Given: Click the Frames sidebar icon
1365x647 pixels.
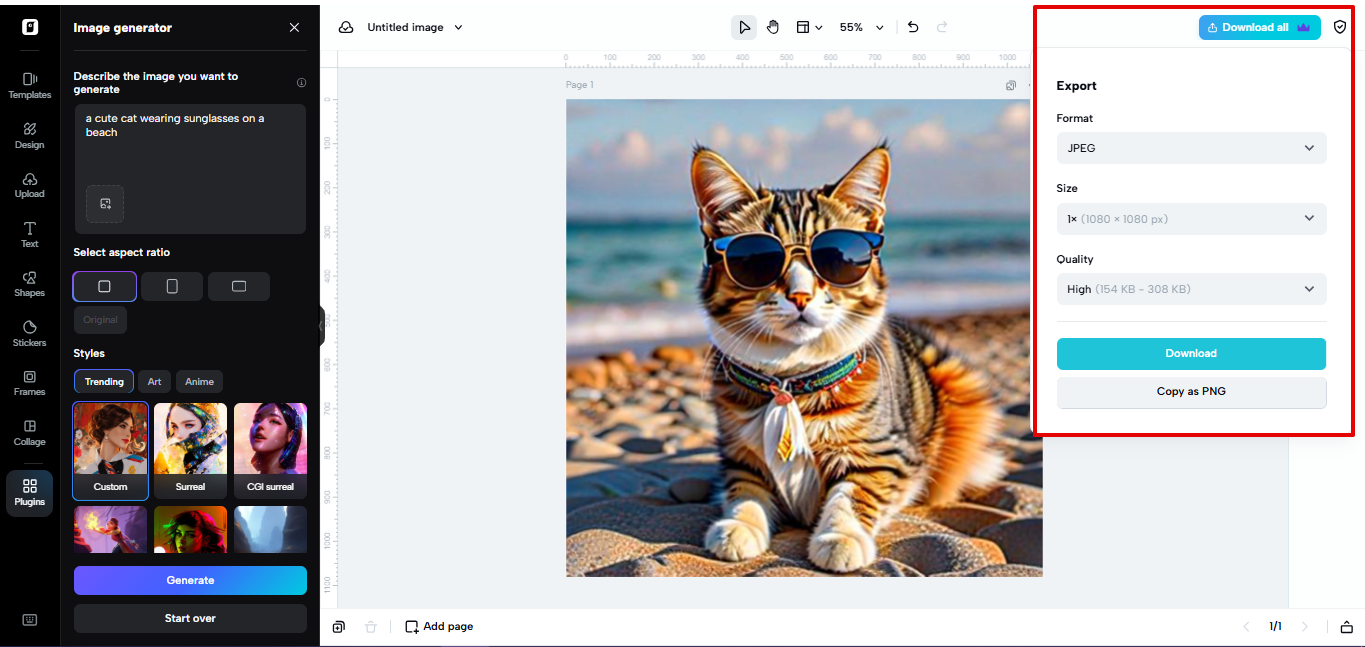Looking at the screenshot, I should coord(29,382).
